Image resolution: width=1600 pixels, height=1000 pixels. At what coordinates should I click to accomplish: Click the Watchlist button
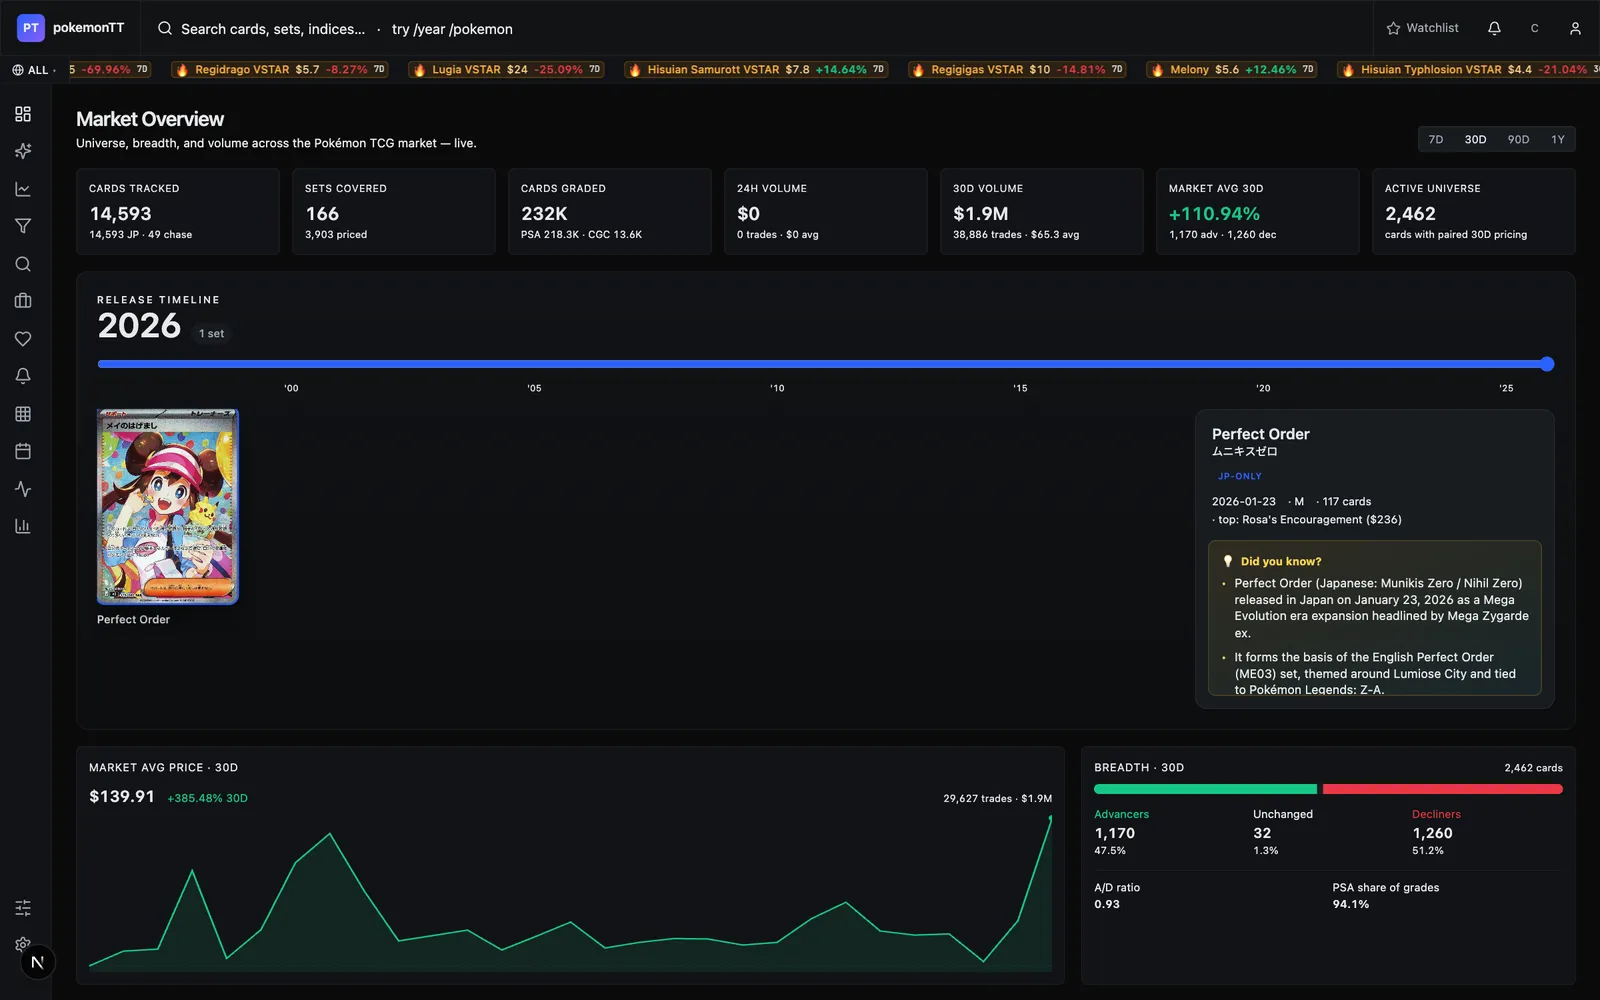tap(1422, 28)
